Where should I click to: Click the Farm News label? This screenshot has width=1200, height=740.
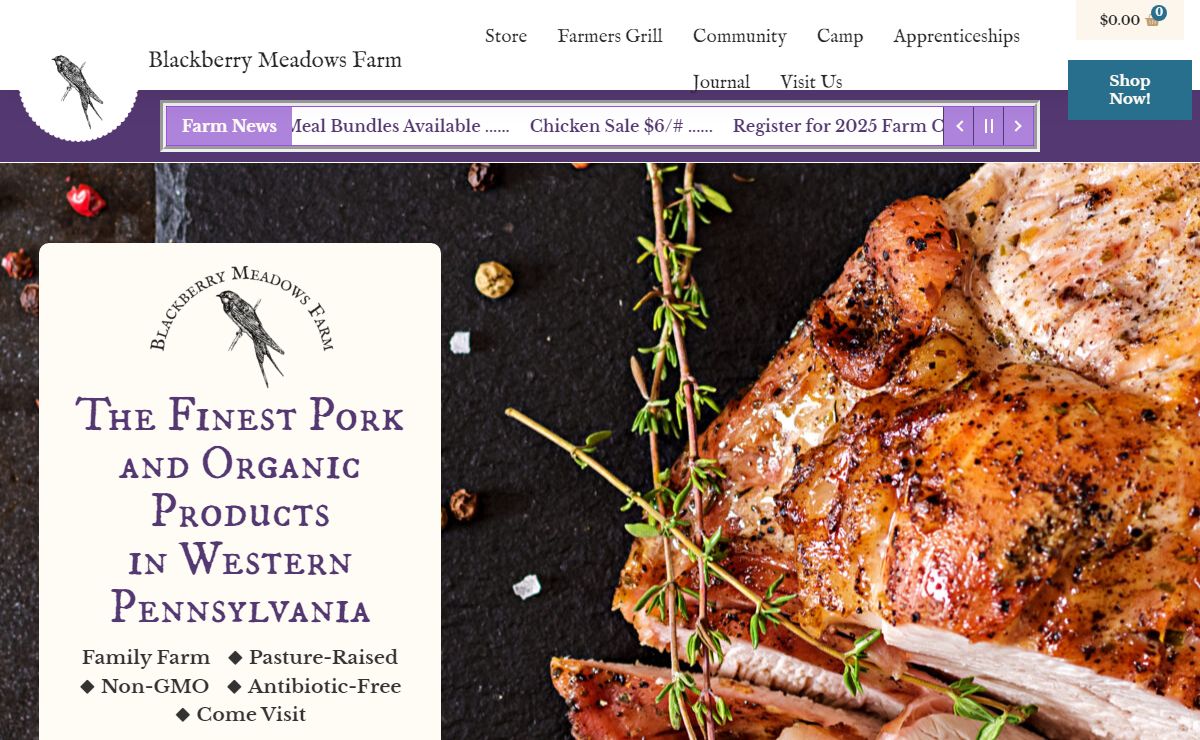229,126
